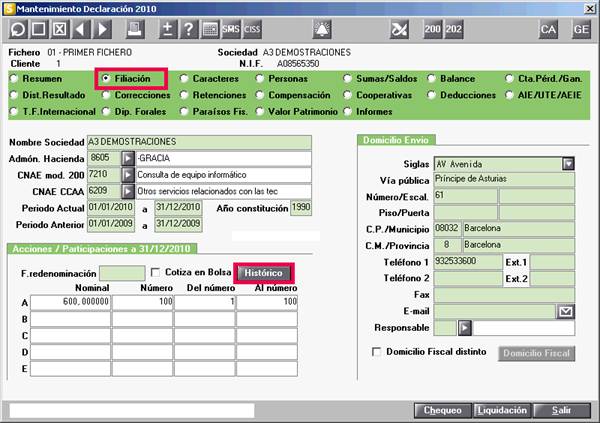The height and width of the screenshot is (423, 600).
Task: Click the Histórico button
Action: pos(264,273)
